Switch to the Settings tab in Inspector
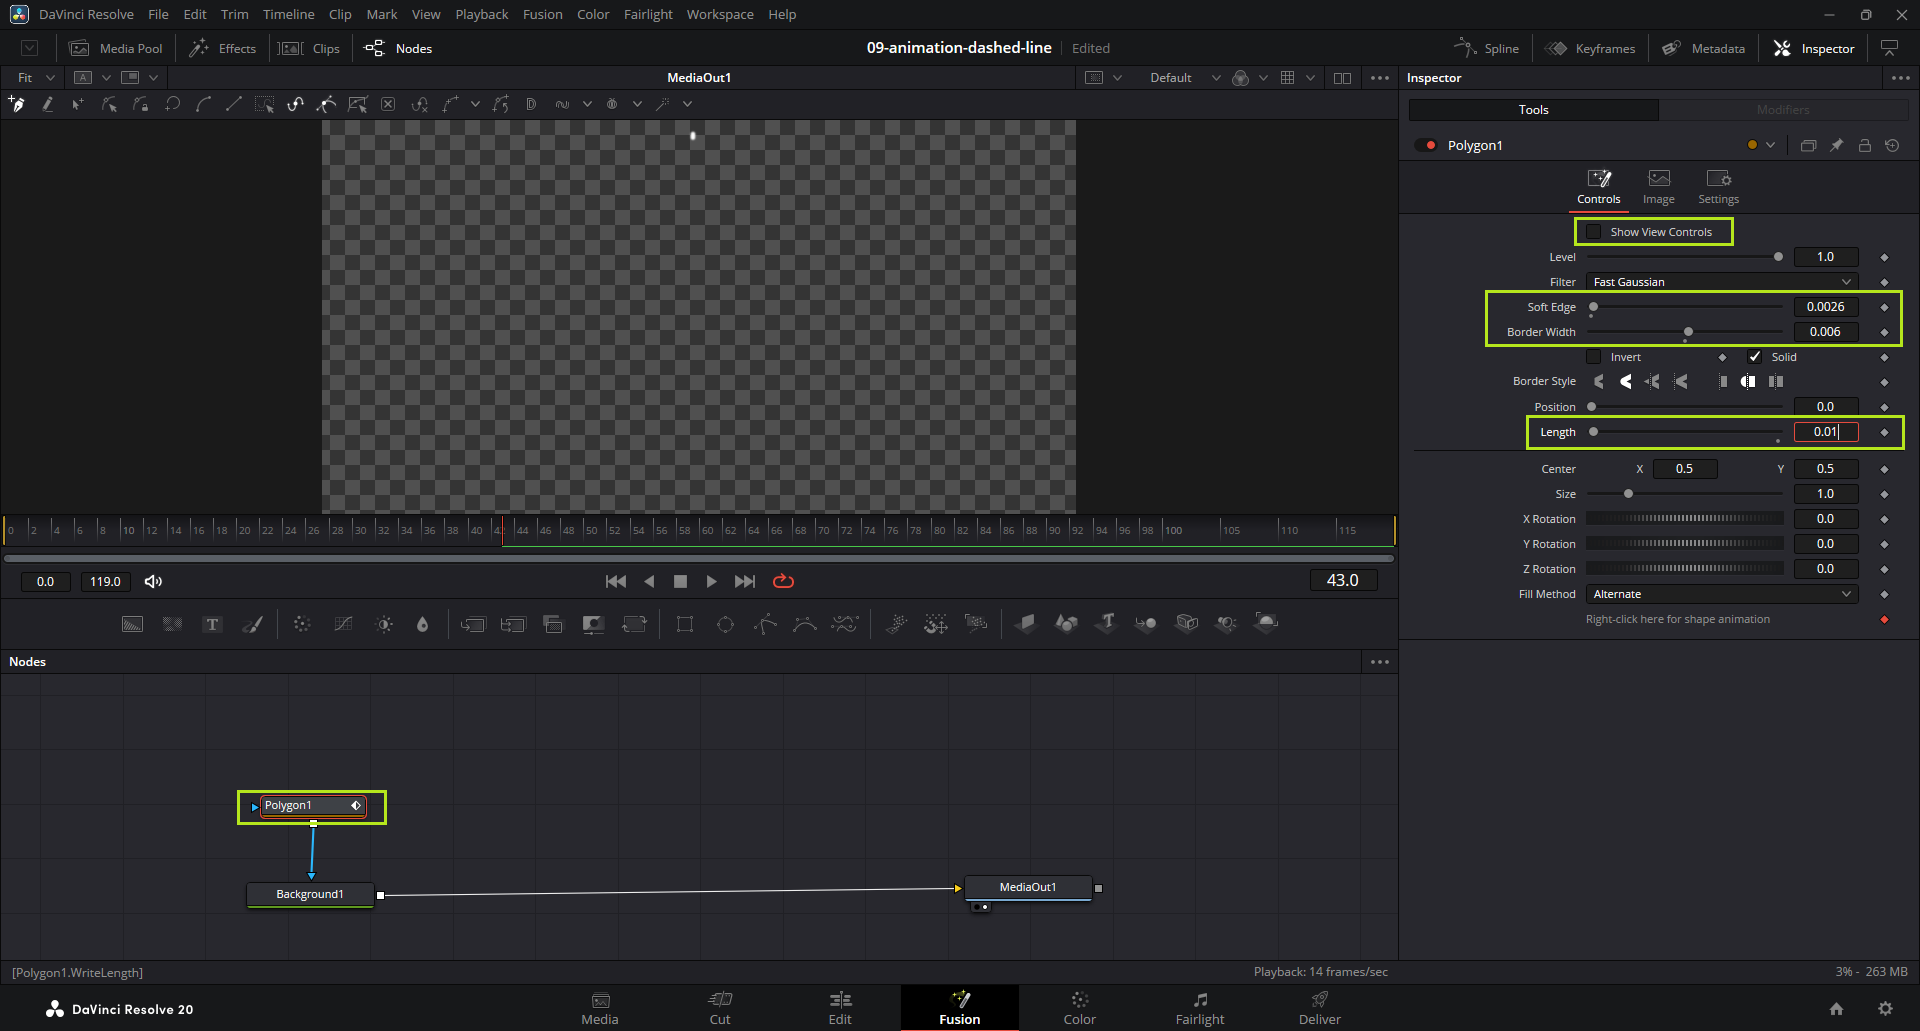 tap(1718, 186)
